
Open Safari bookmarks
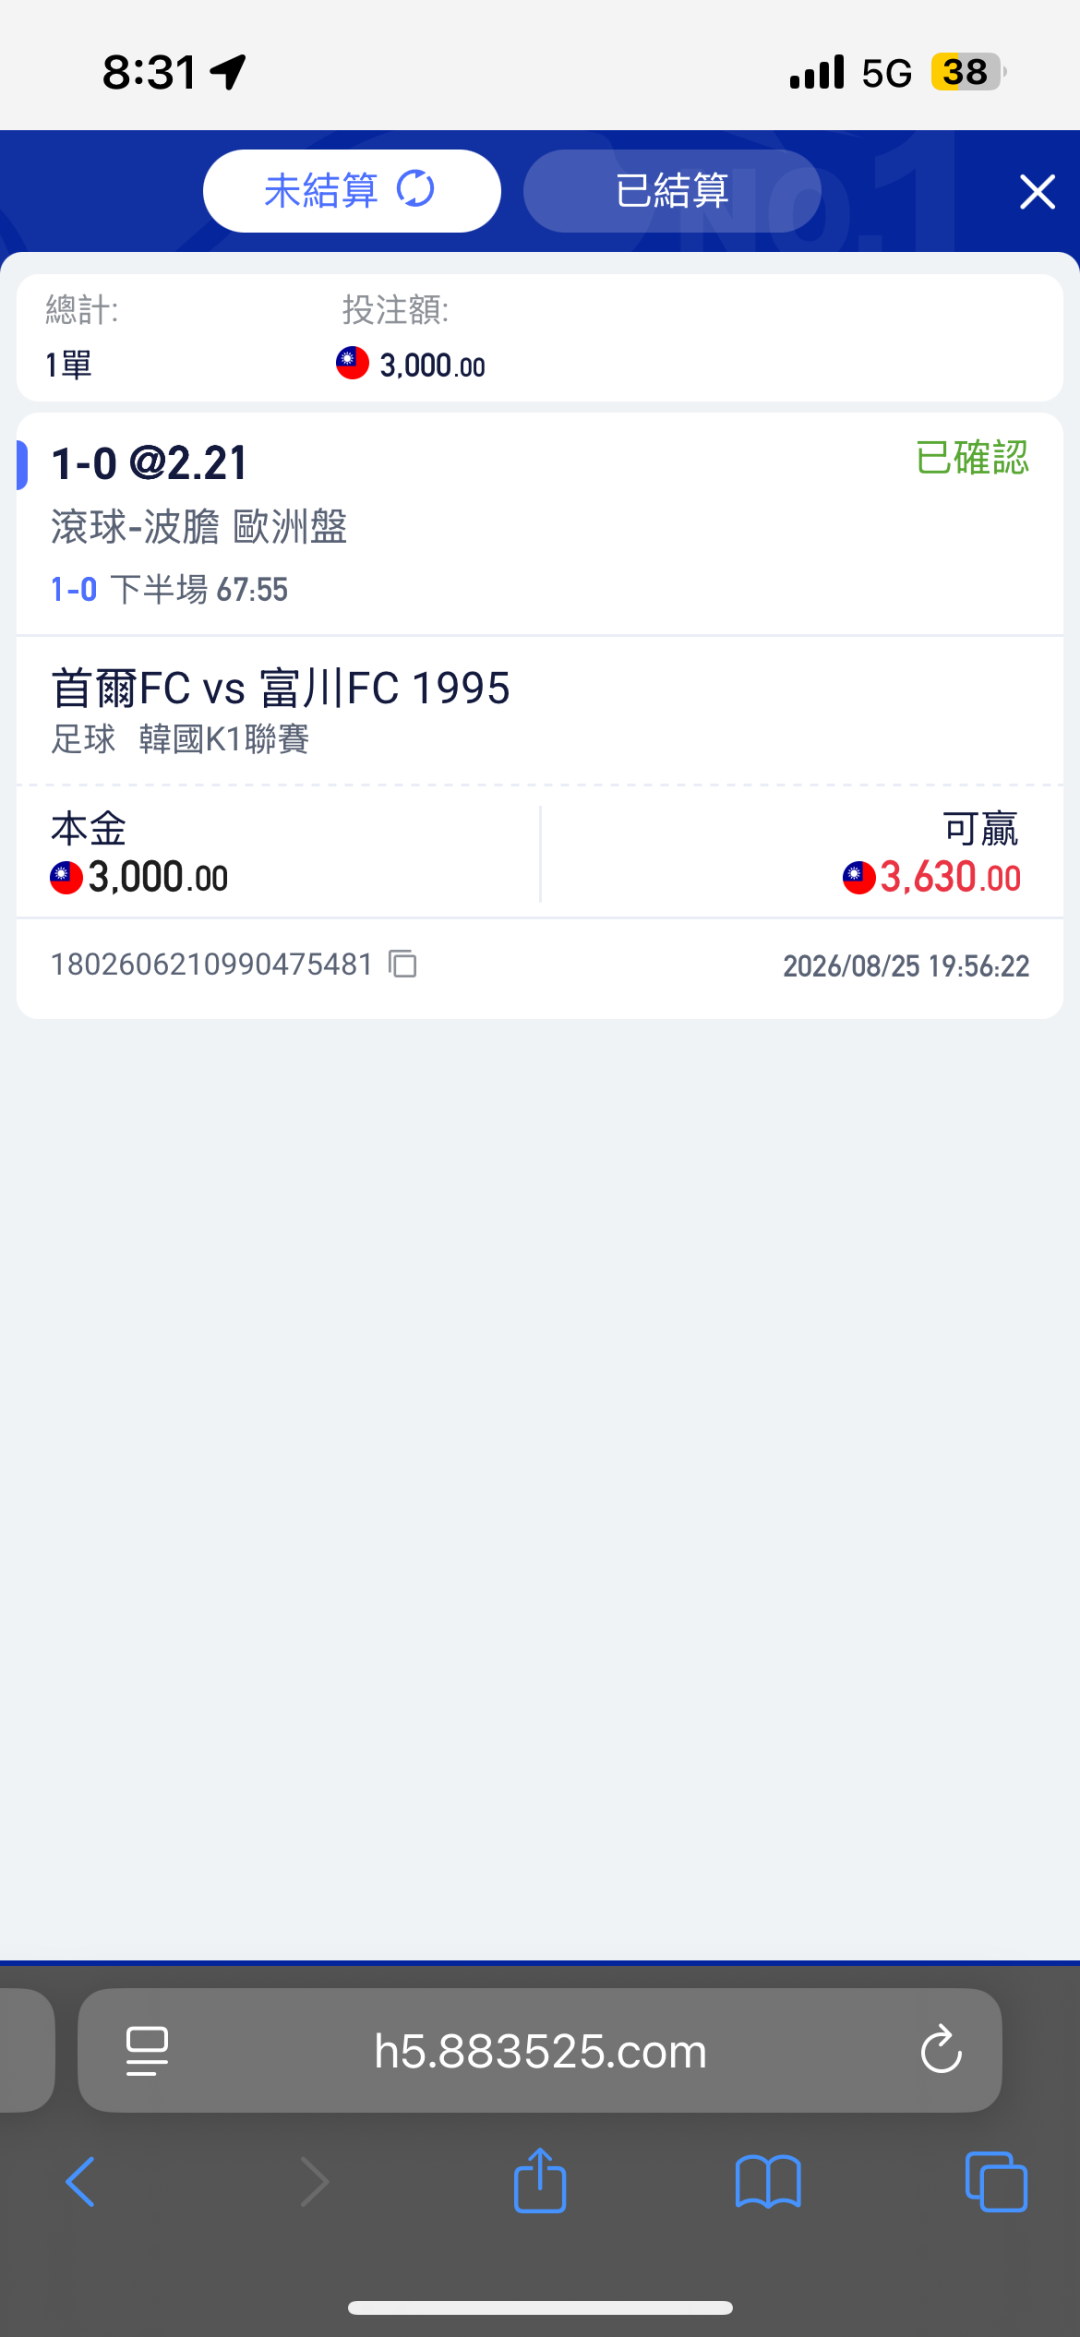coord(768,2181)
